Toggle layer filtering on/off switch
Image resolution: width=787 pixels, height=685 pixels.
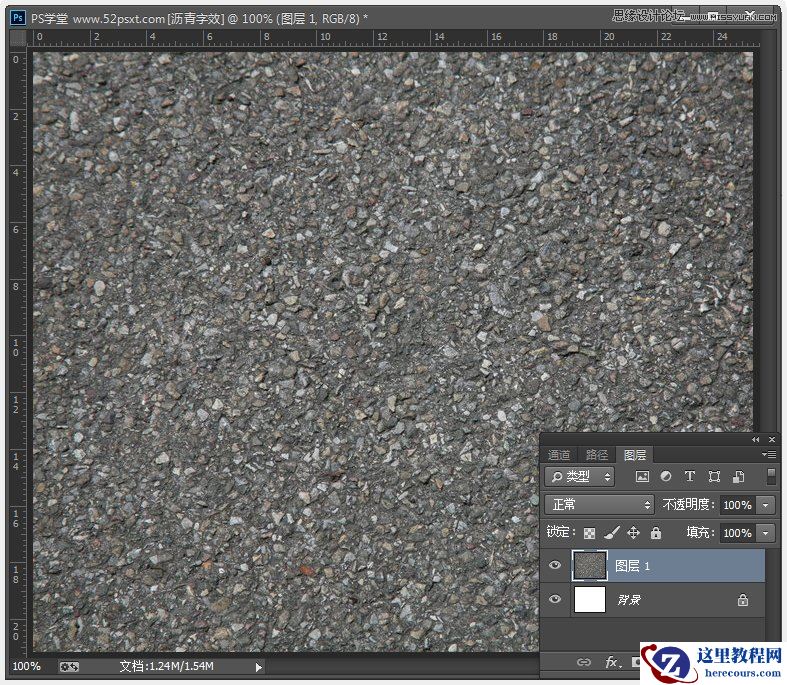pyautogui.click(x=771, y=476)
